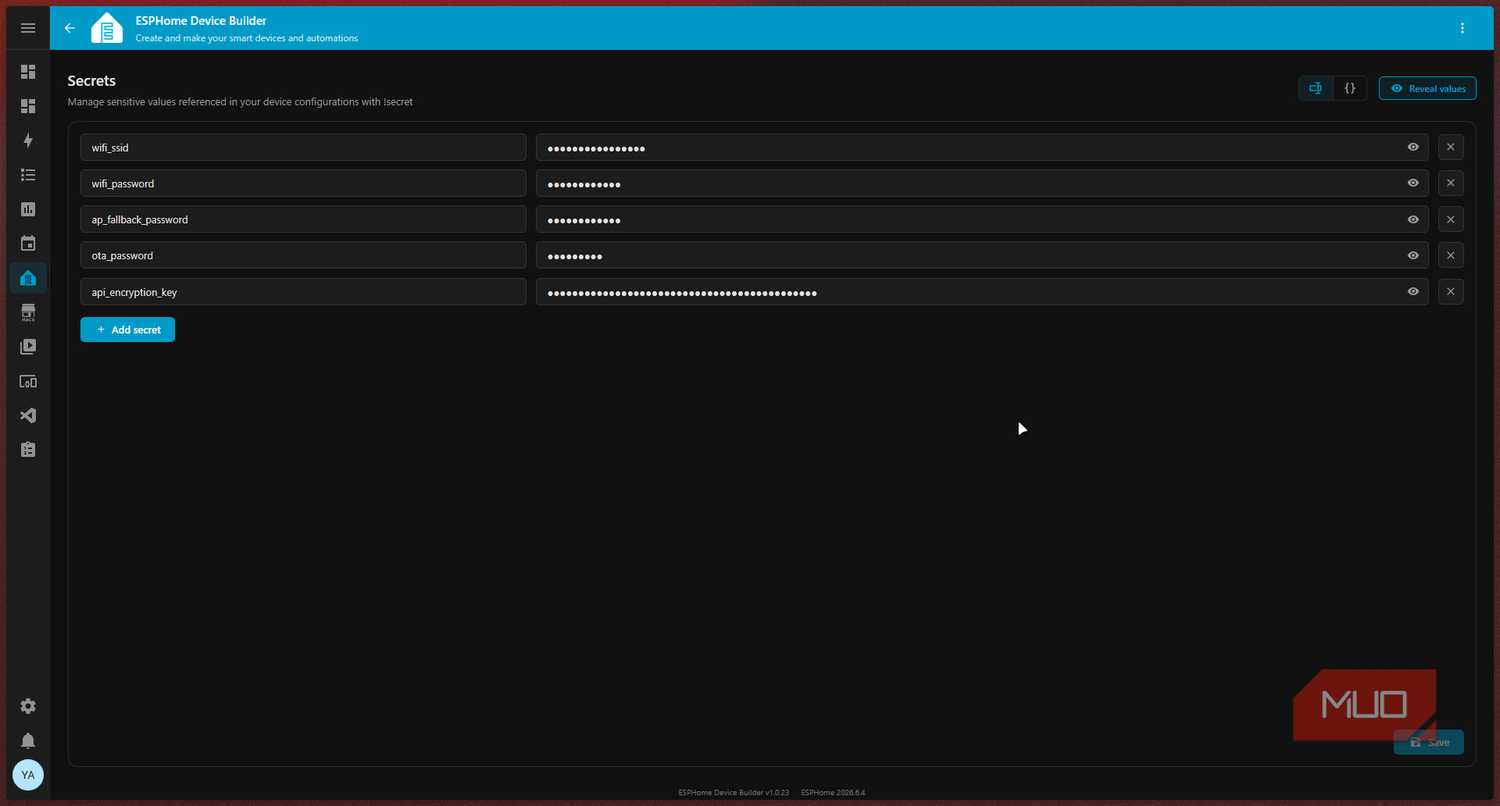Open the bar chart History icon
Image resolution: width=1500 pixels, height=806 pixels.
(x=28, y=209)
